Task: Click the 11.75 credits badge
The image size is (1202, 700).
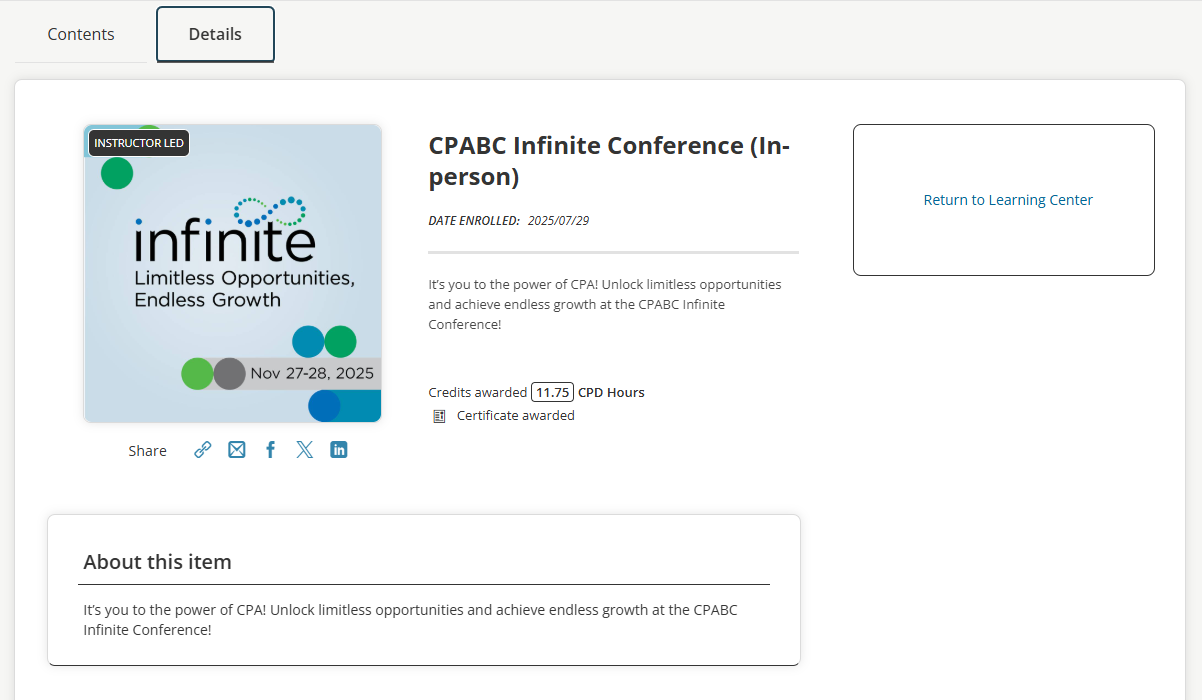Action: 552,392
